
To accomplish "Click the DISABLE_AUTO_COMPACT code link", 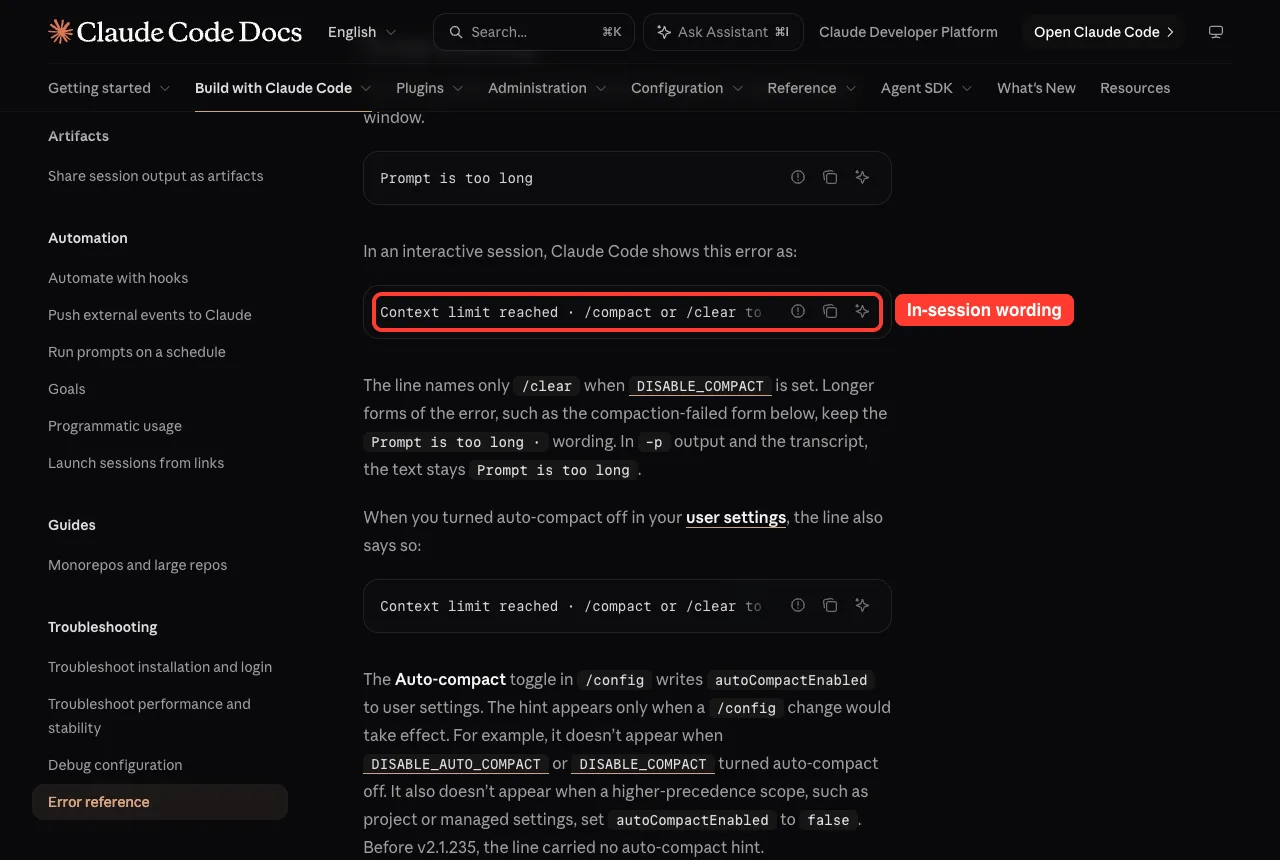I will pyautogui.click(x=456, y=764).
